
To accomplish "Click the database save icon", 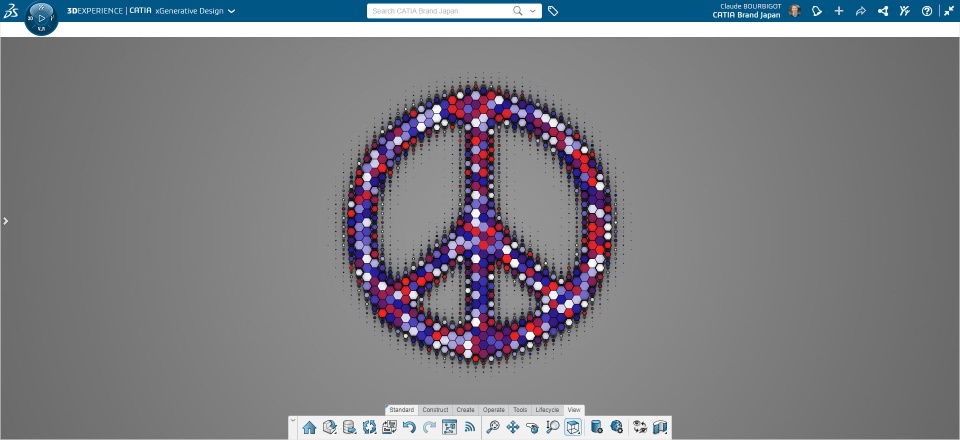I will click(349, 427).
